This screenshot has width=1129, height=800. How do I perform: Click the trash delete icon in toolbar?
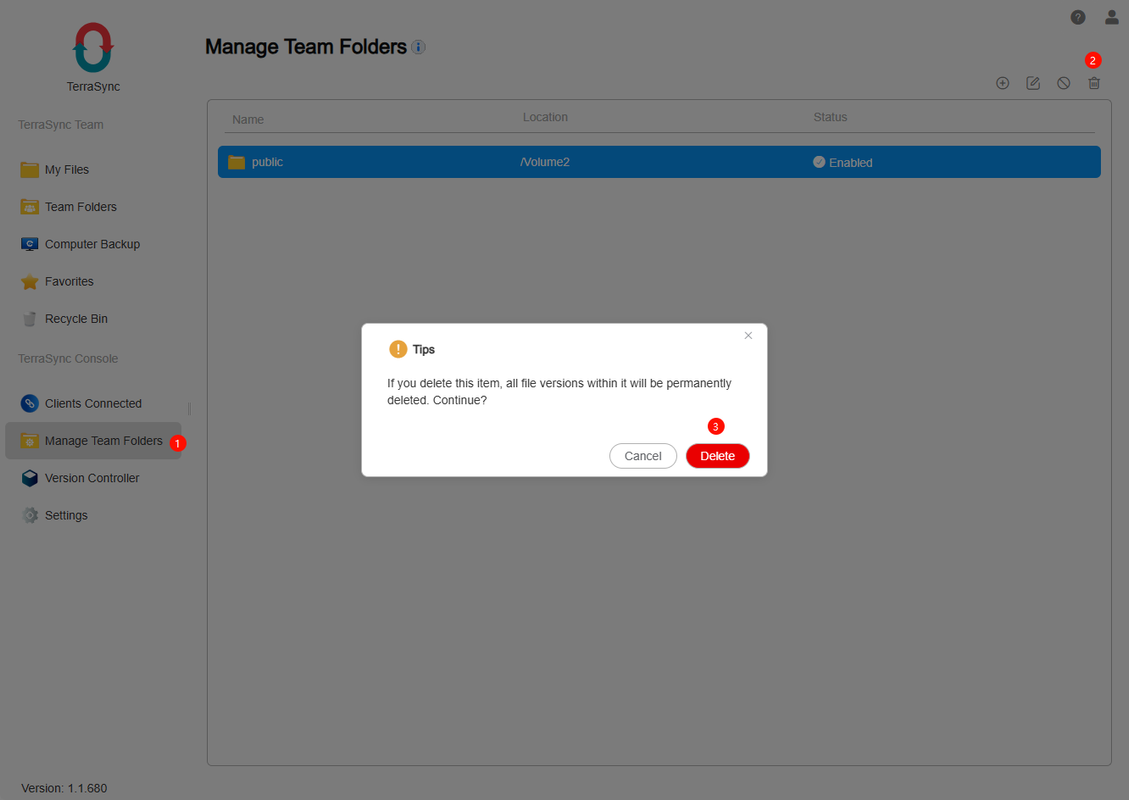1094,84
